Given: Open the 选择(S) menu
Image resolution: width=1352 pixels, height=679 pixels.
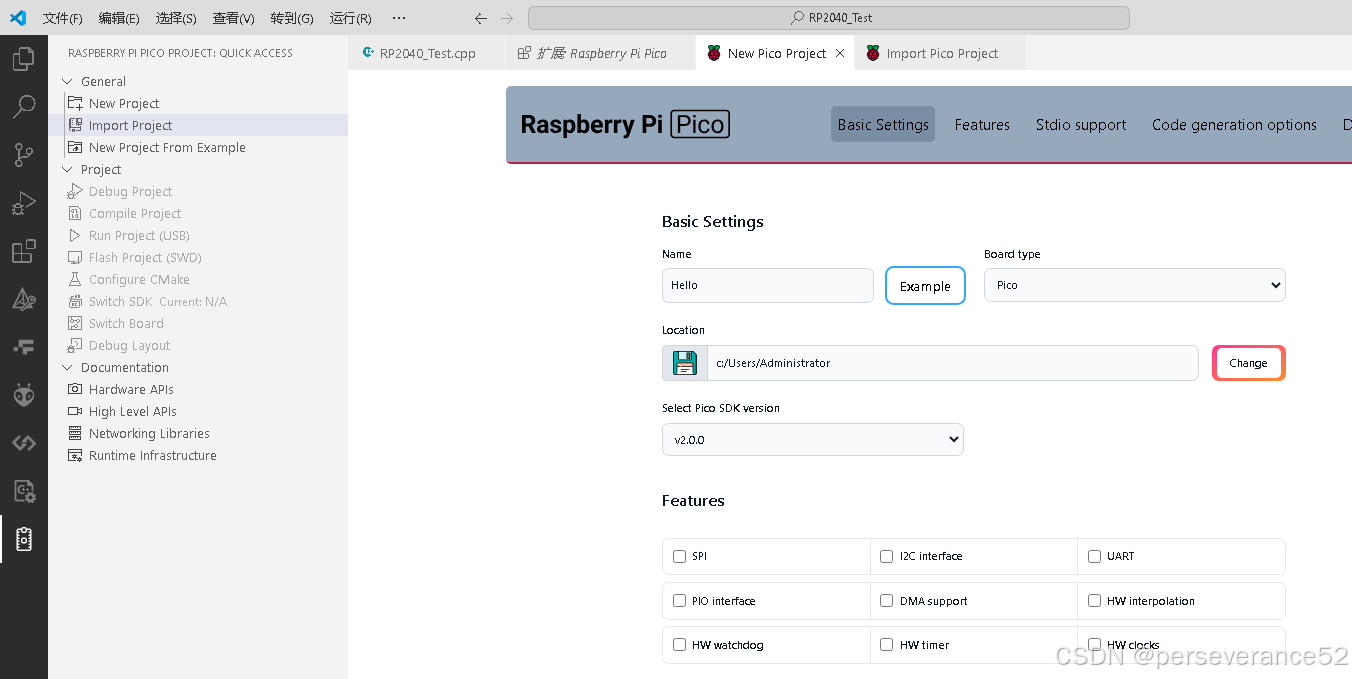Looking at the screenshot, I should click(176, 18).
